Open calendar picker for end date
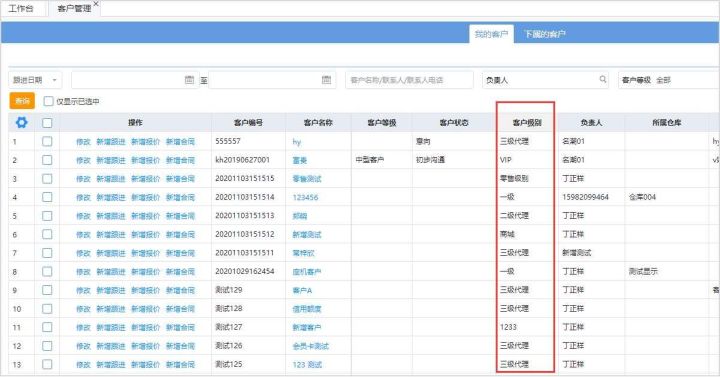Image resolution: width=720 pixels, height=377 pixels. (x=326, y=80)
